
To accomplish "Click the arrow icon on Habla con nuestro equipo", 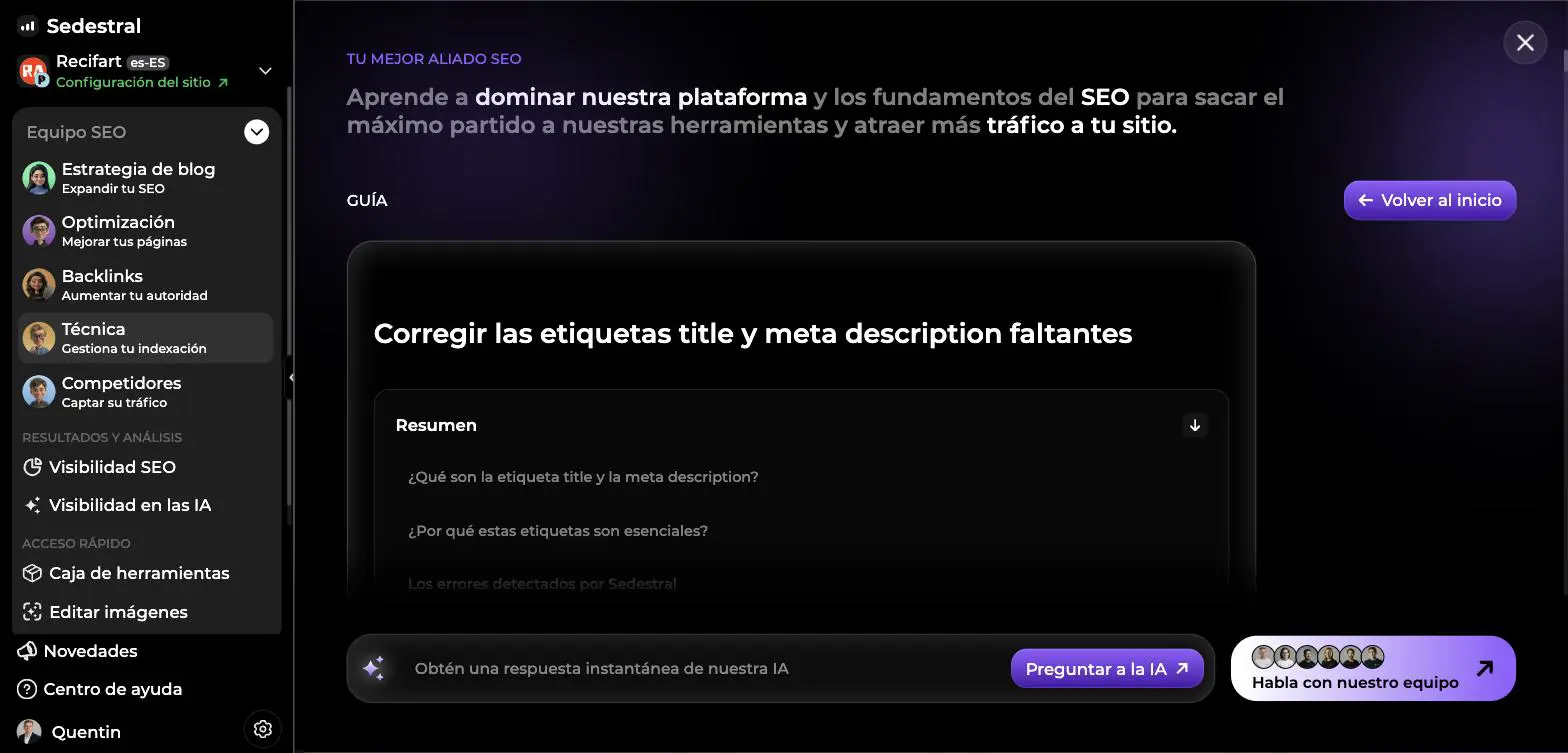I will 1485,668.
